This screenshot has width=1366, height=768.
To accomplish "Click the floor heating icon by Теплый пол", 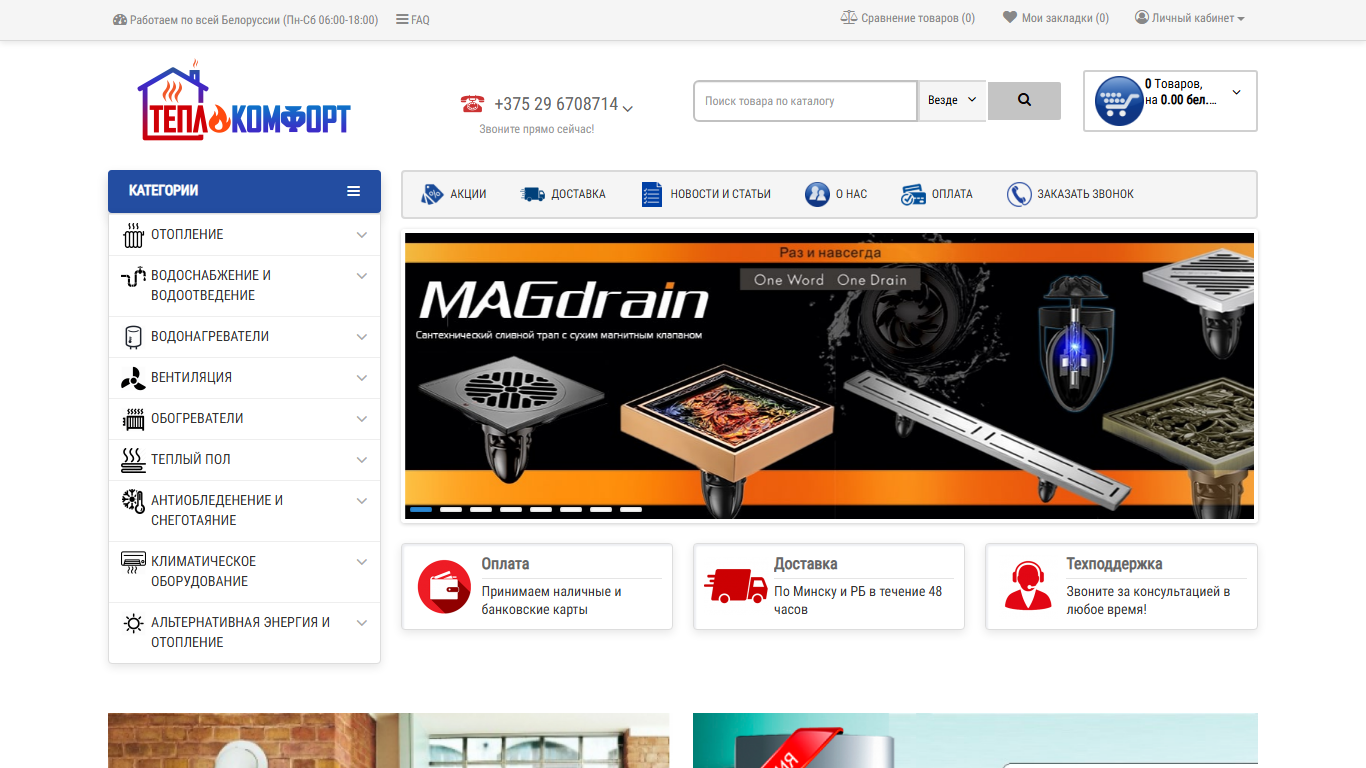I will 133,460.
